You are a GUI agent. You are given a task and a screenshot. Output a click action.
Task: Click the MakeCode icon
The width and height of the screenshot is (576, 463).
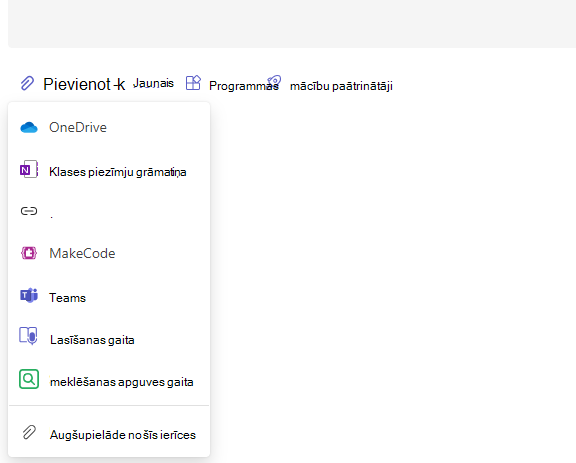coord(29,253)
